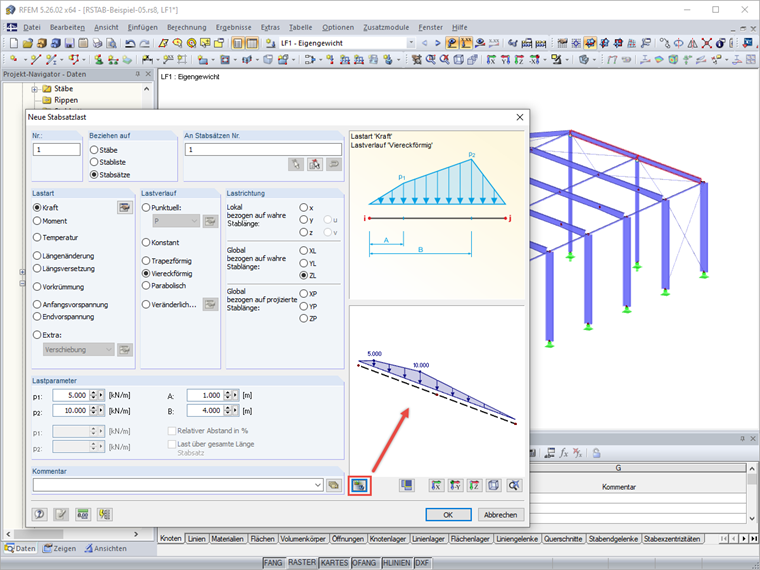The height and width of the screenshot is (570, 760).
Task: Click the Nr. input field
Action: (57, 150)
